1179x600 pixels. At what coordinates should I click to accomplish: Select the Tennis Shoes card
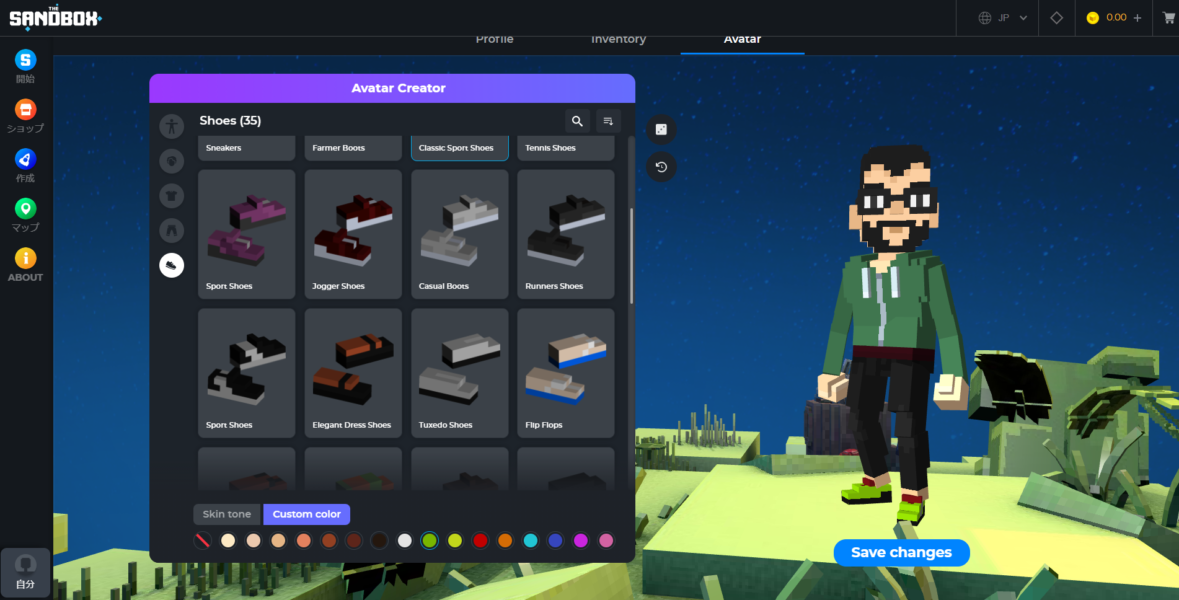click(566, 148)
